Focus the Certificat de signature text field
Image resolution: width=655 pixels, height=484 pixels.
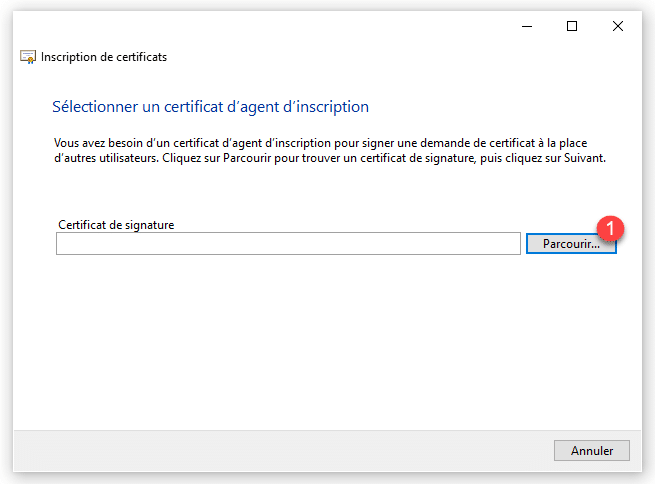click(288, 244)
